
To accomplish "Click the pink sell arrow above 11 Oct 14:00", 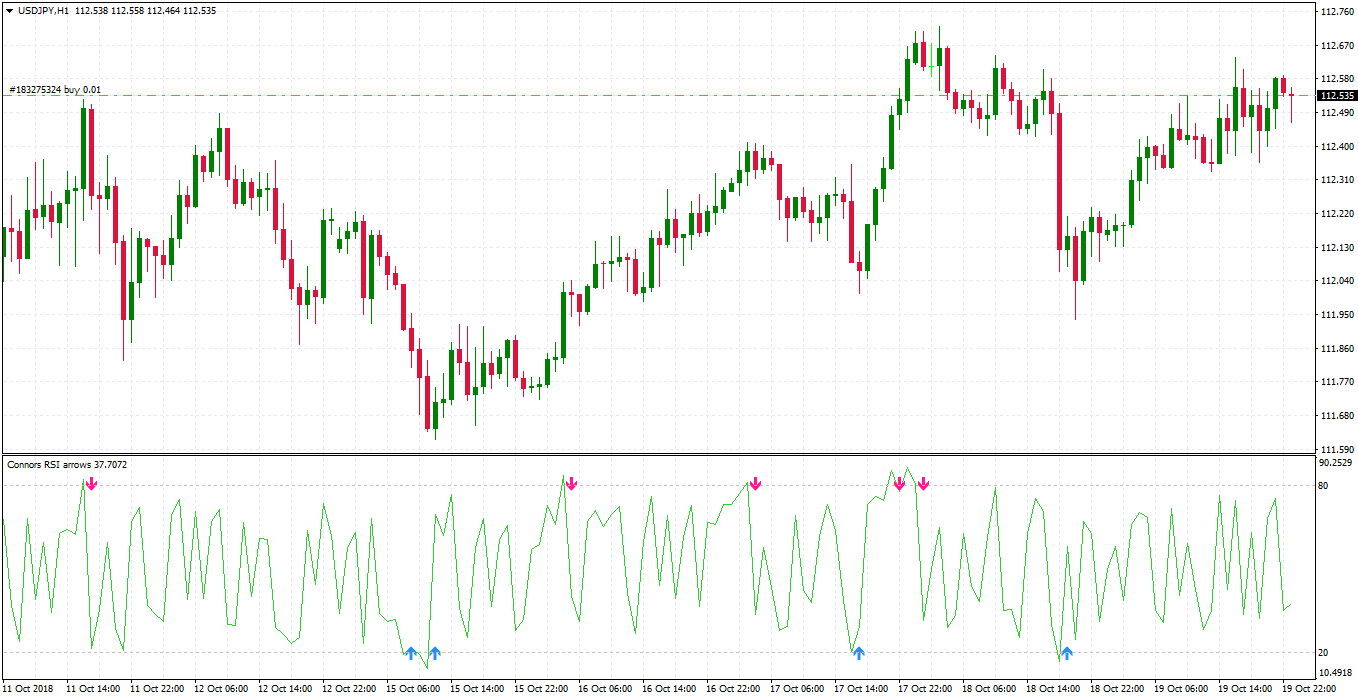I will tap(91, 484).
